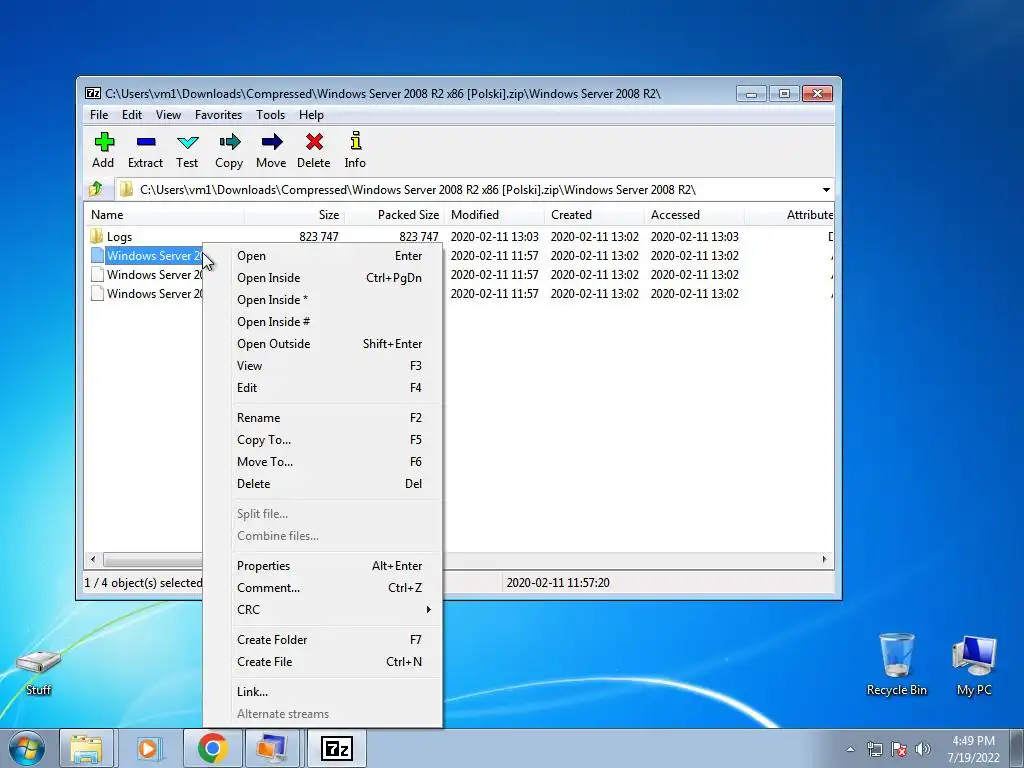Click the Info toolbar icon

coord(355,140)
